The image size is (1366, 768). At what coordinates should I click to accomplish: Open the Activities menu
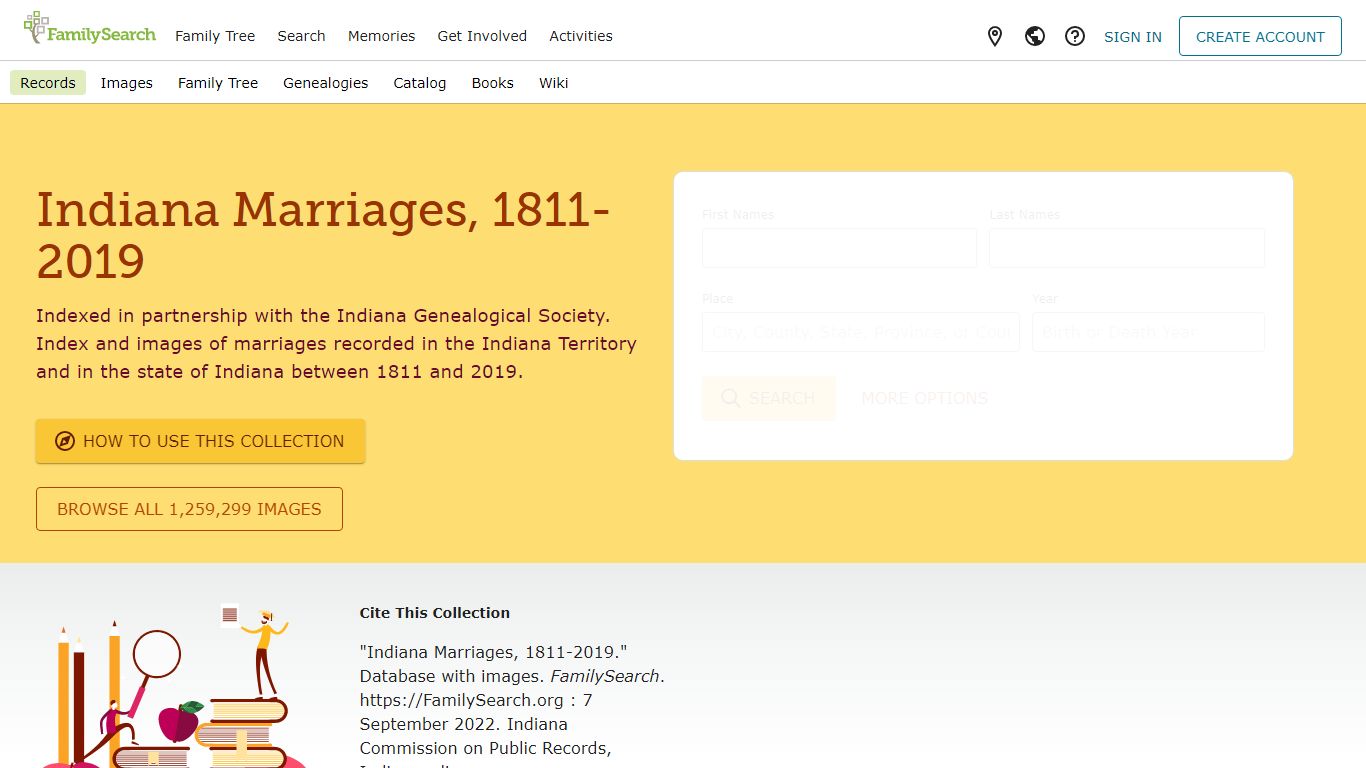[581, 36]
